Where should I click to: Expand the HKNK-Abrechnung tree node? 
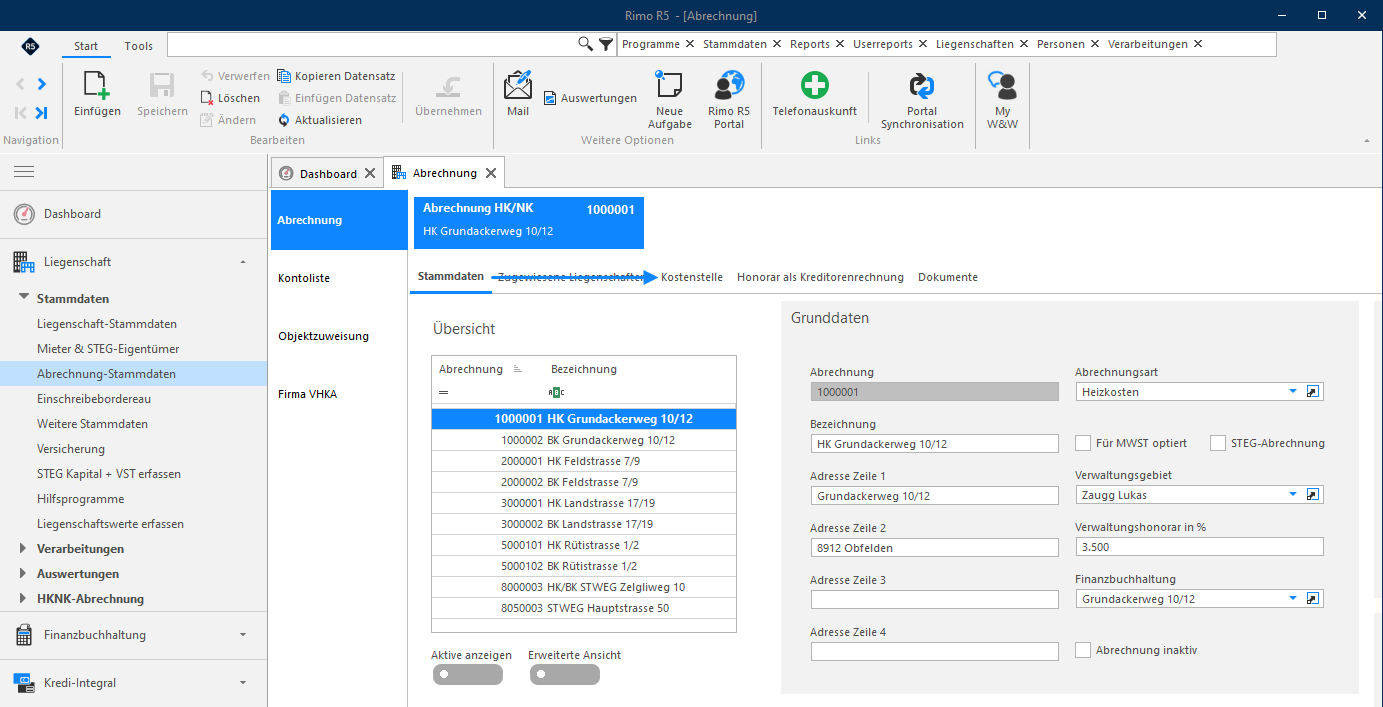tap(24, 598)
